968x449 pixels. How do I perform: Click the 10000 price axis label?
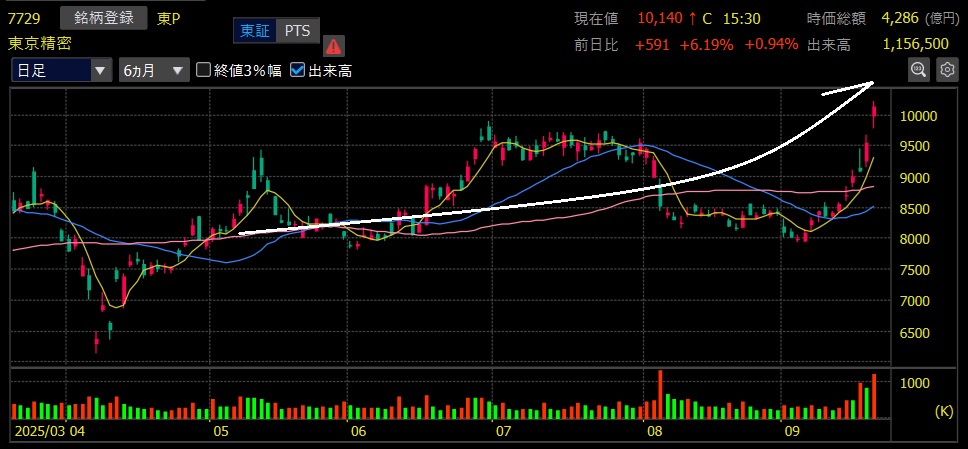[x=917, y=116]
